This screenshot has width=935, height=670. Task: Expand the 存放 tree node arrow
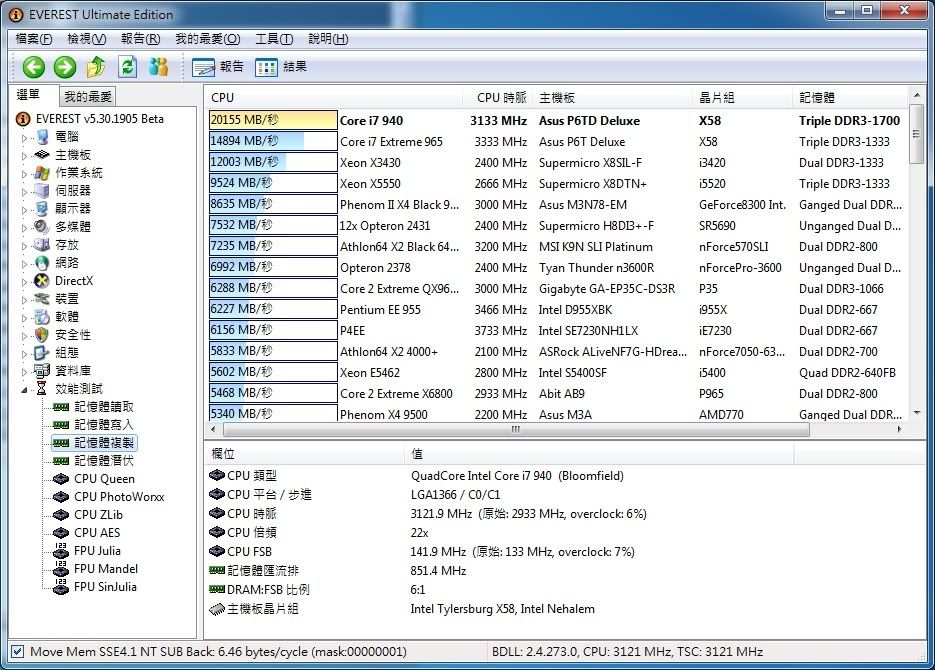[x=24, y=245]
